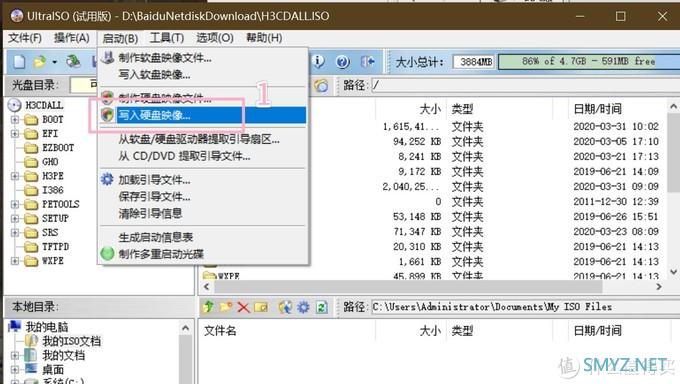The width and height of the screenshot is (680, 384).
Task: Click the New file toolbar icon
Action: tap(19, 62)
